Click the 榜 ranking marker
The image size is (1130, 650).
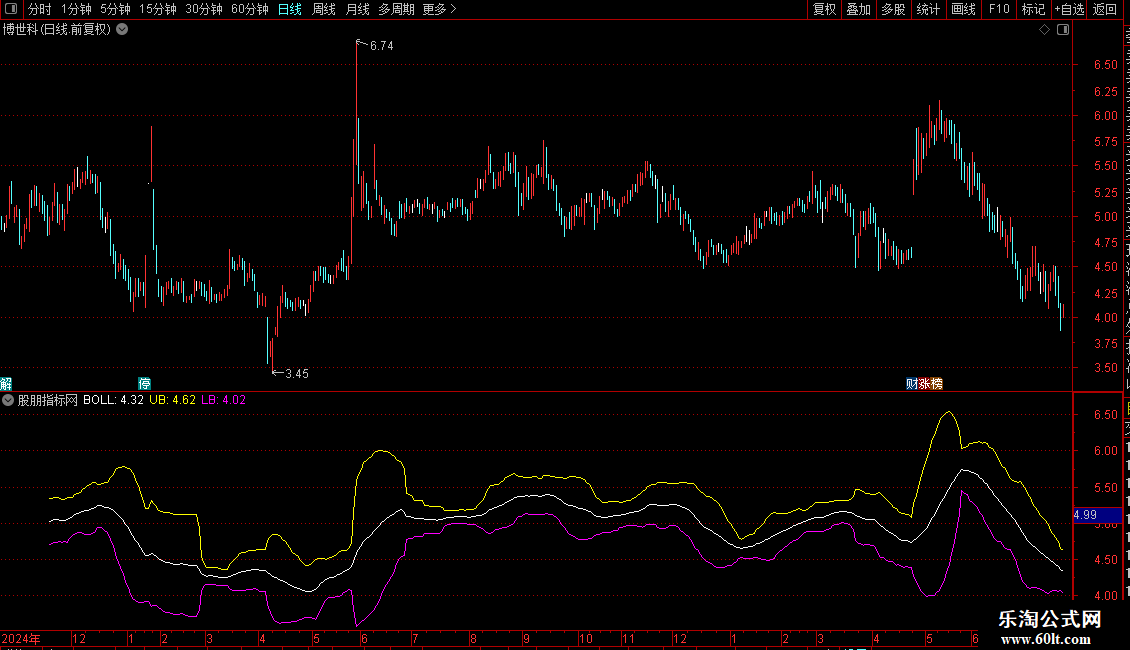click(936, 383)
